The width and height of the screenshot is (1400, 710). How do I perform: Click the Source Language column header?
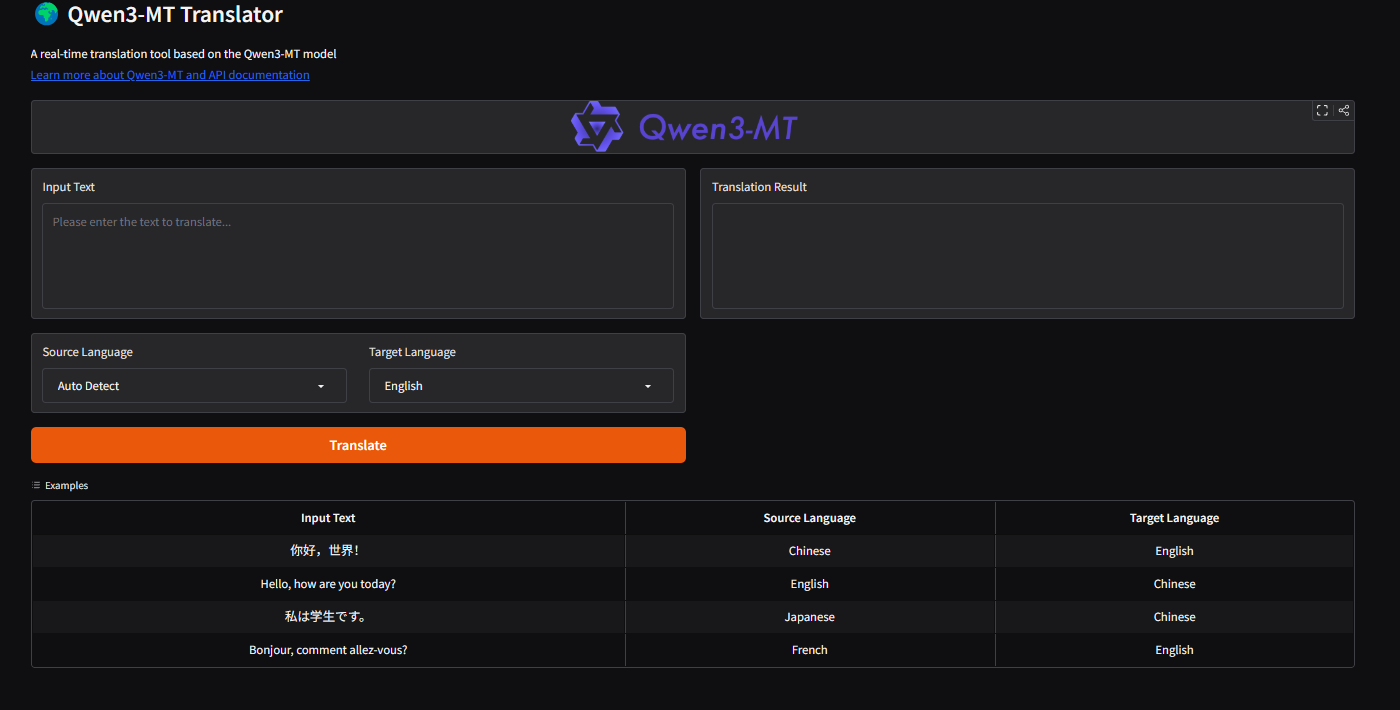810,518
